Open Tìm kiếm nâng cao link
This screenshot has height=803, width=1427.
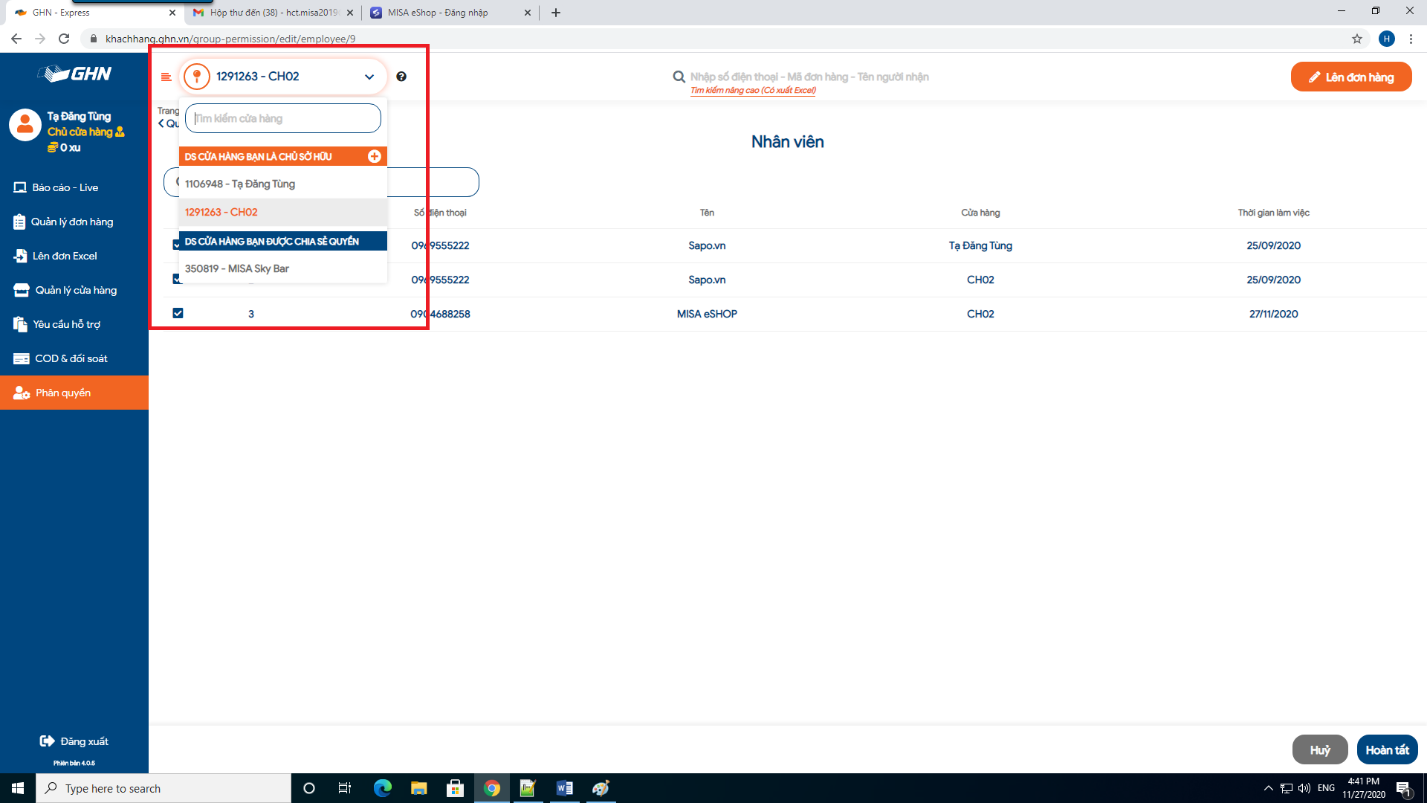(x=753, y=91)
